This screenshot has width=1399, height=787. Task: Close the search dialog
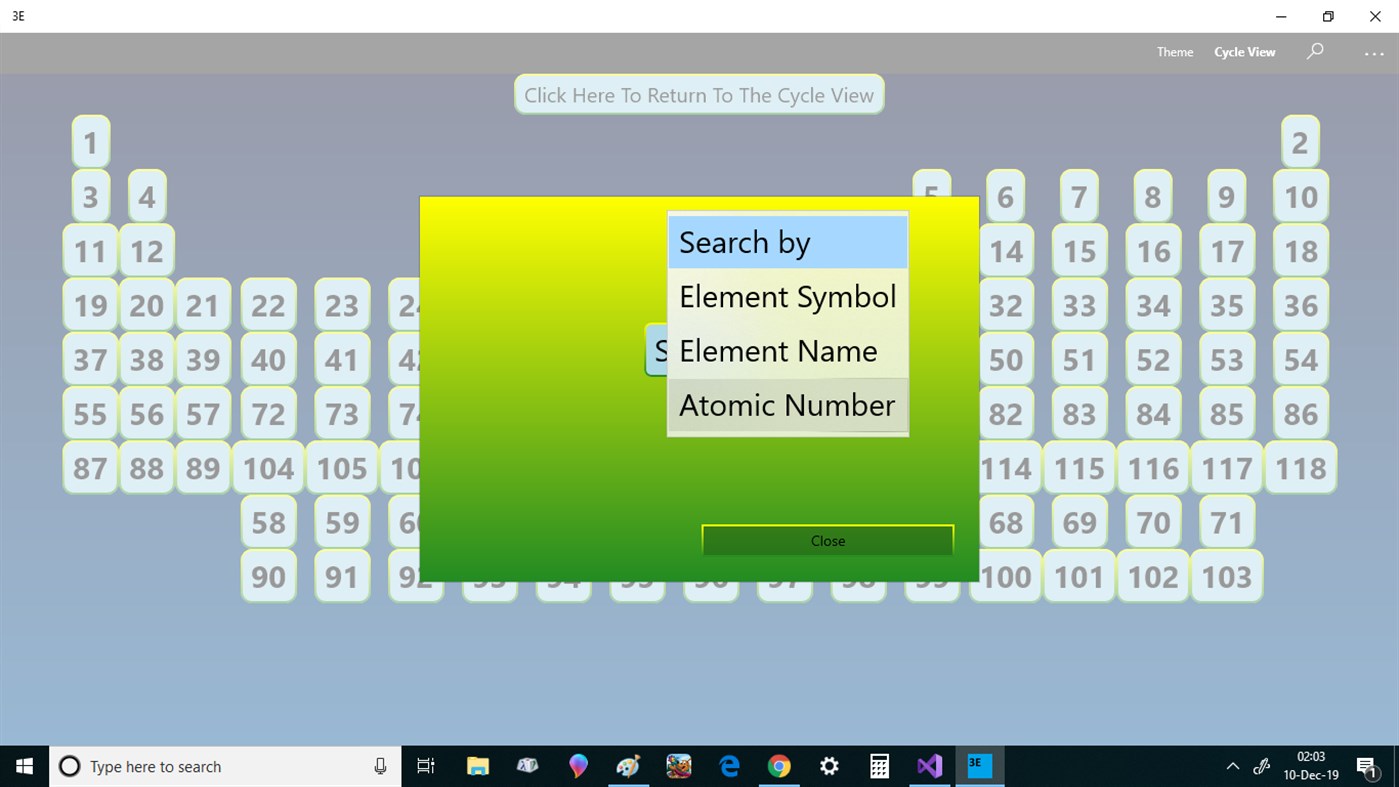point(827,540)
